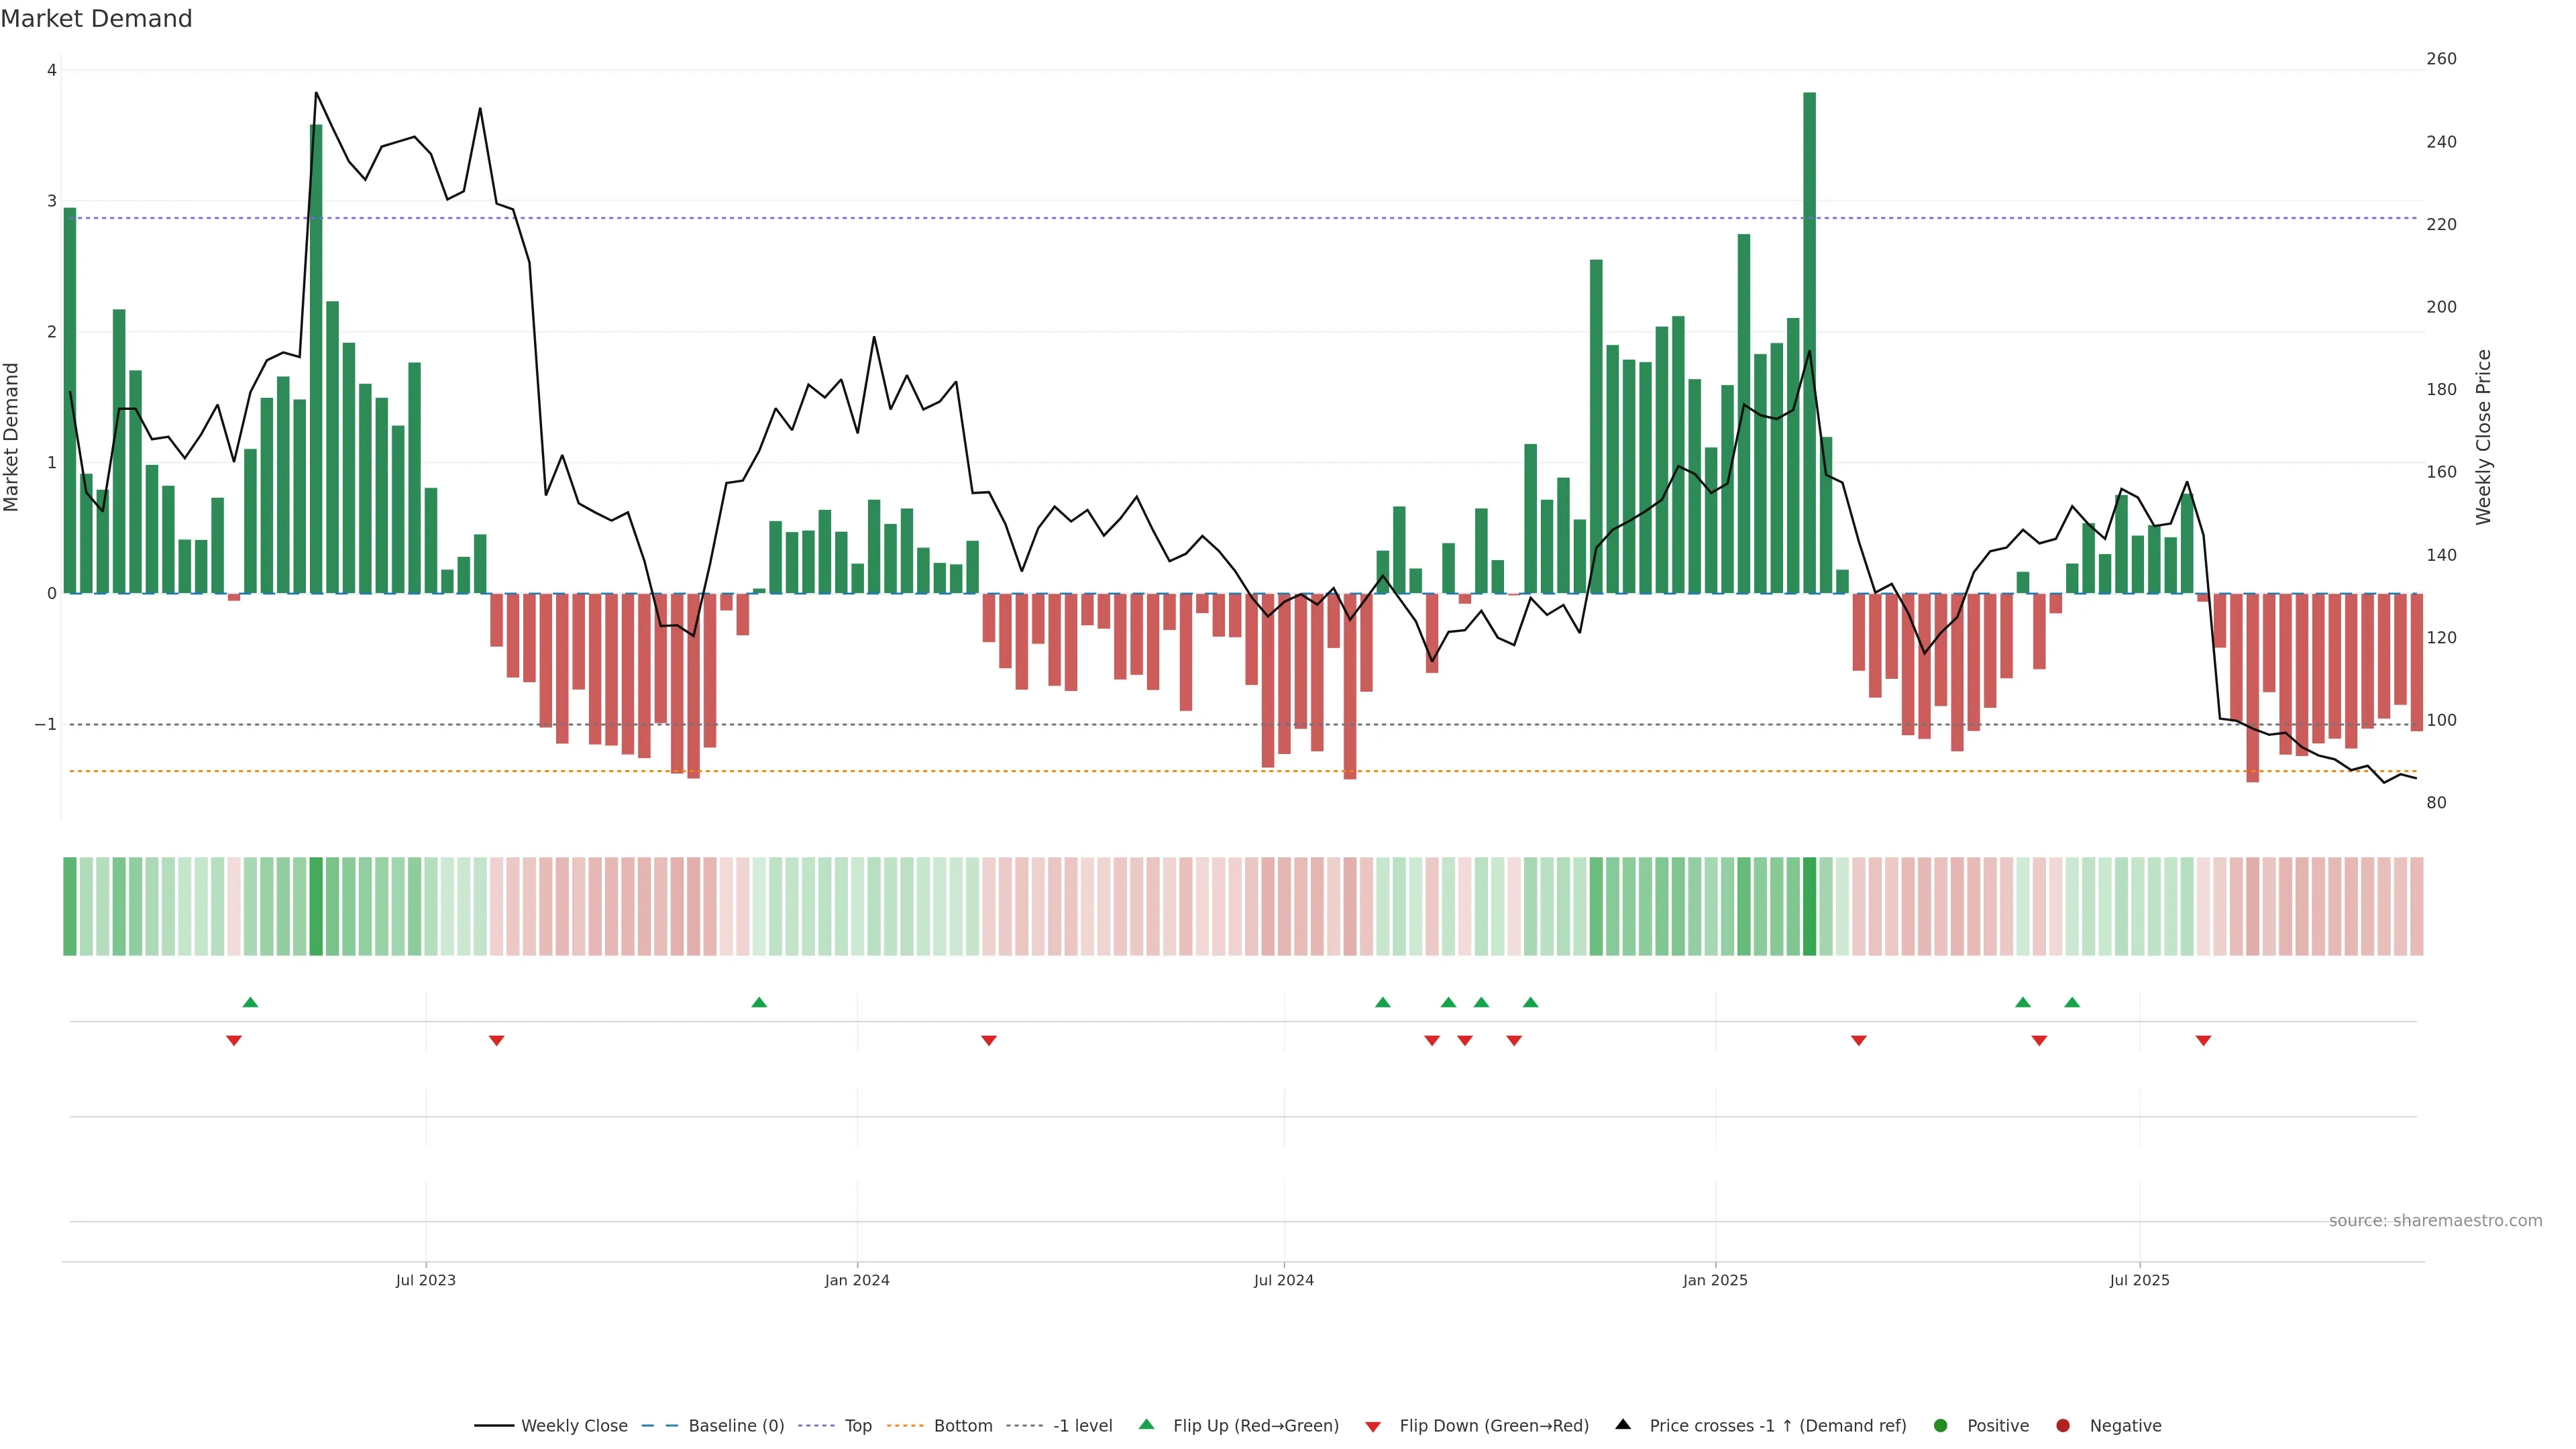Click the green Positive legend dot
2576x1449 pixels.
point(1941,1425)
